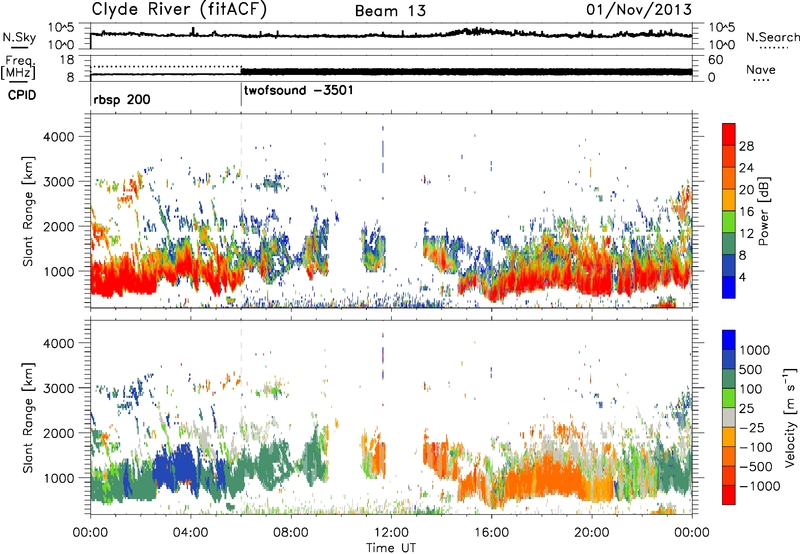Pick the light green power segment between 12 and 16
This screenshot has width=800, height=554.
(x=729, y=222)
